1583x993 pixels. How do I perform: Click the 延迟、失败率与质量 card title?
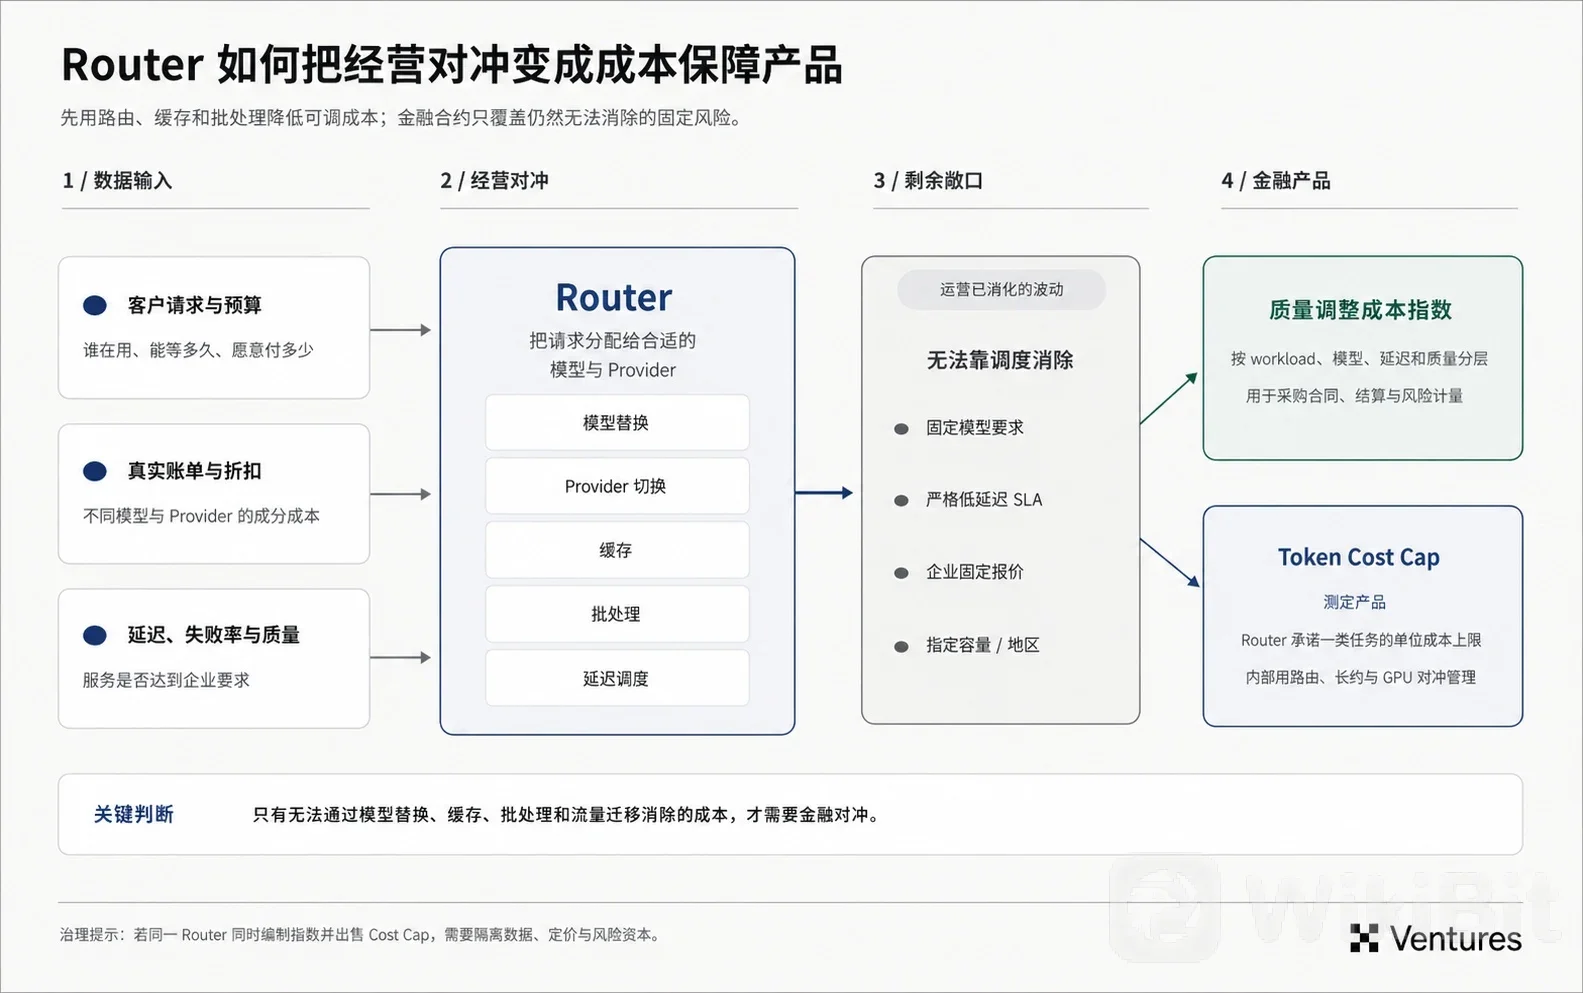[x=213, y=635]
